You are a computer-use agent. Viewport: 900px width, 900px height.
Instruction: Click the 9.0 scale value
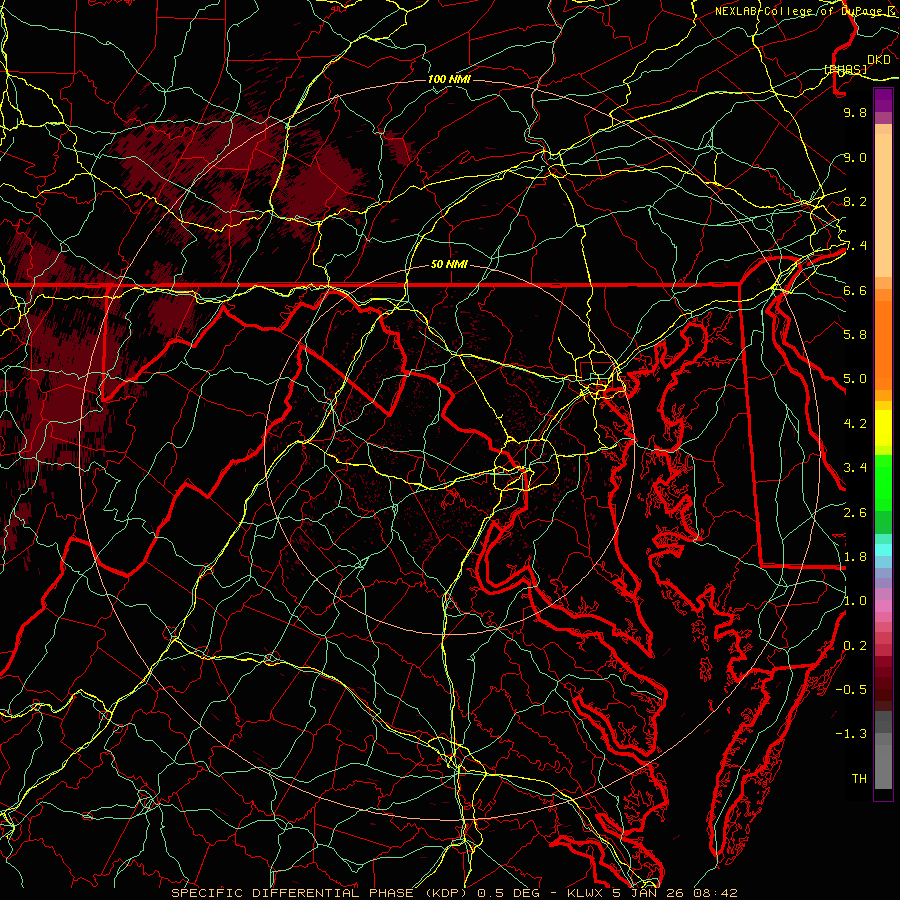coord(855,157)
